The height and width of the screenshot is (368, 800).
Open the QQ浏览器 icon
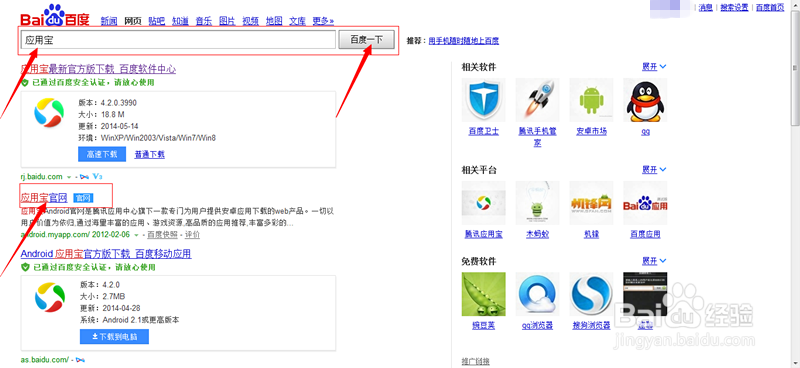[537, 295]
